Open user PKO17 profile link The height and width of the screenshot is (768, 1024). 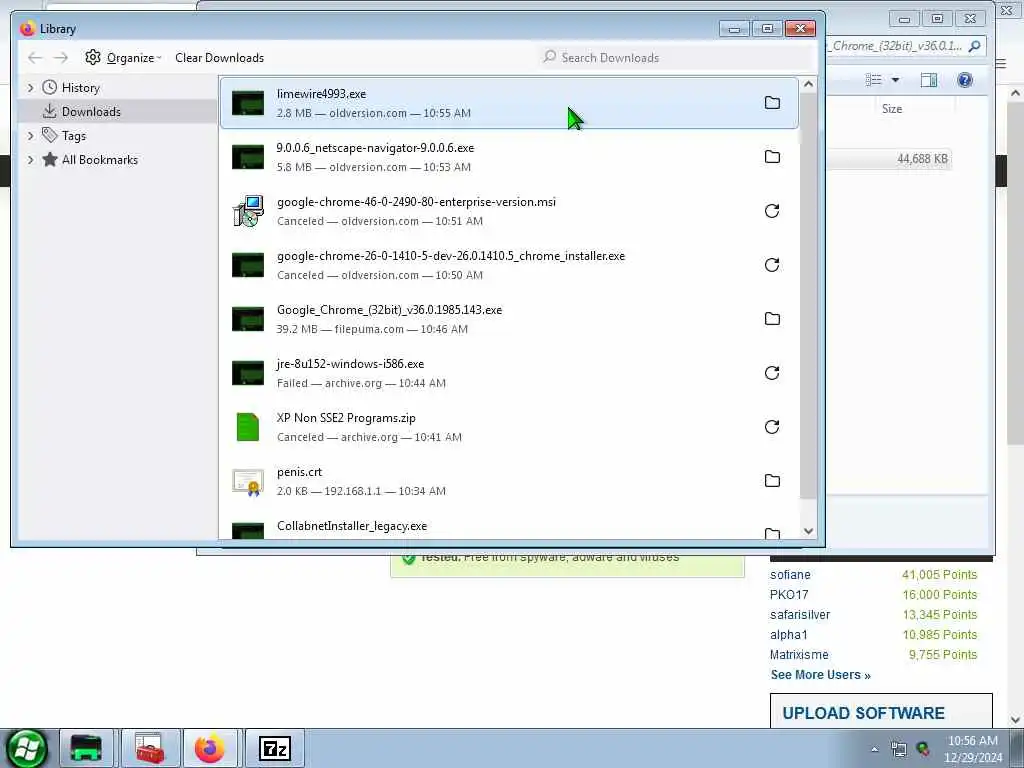[789, 595]
